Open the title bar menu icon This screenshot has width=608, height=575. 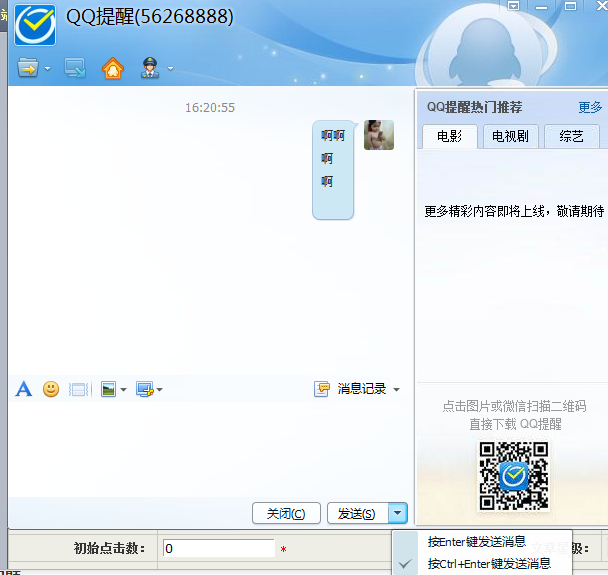tap(513, 6)
